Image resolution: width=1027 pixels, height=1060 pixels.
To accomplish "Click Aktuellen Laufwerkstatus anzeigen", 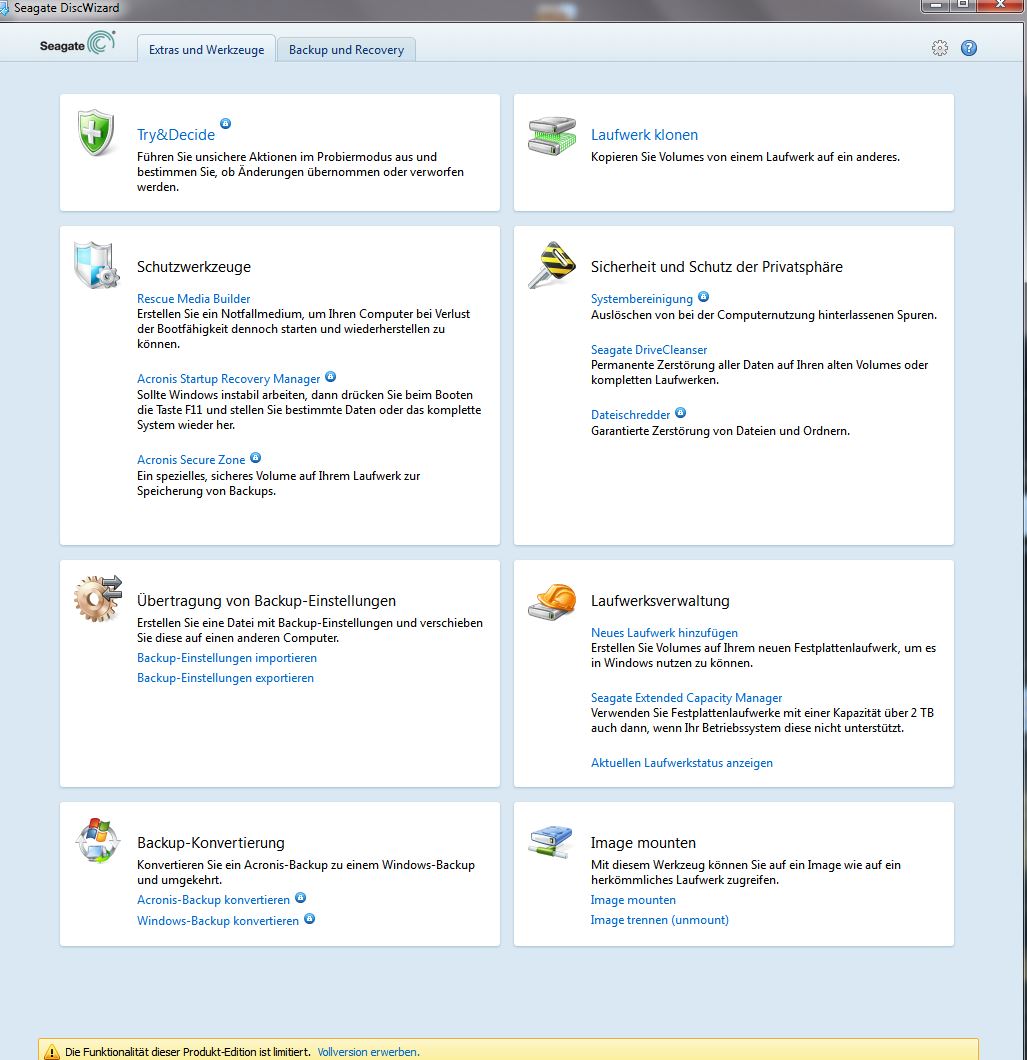I will pyautogui.click(x=682, y=763).
